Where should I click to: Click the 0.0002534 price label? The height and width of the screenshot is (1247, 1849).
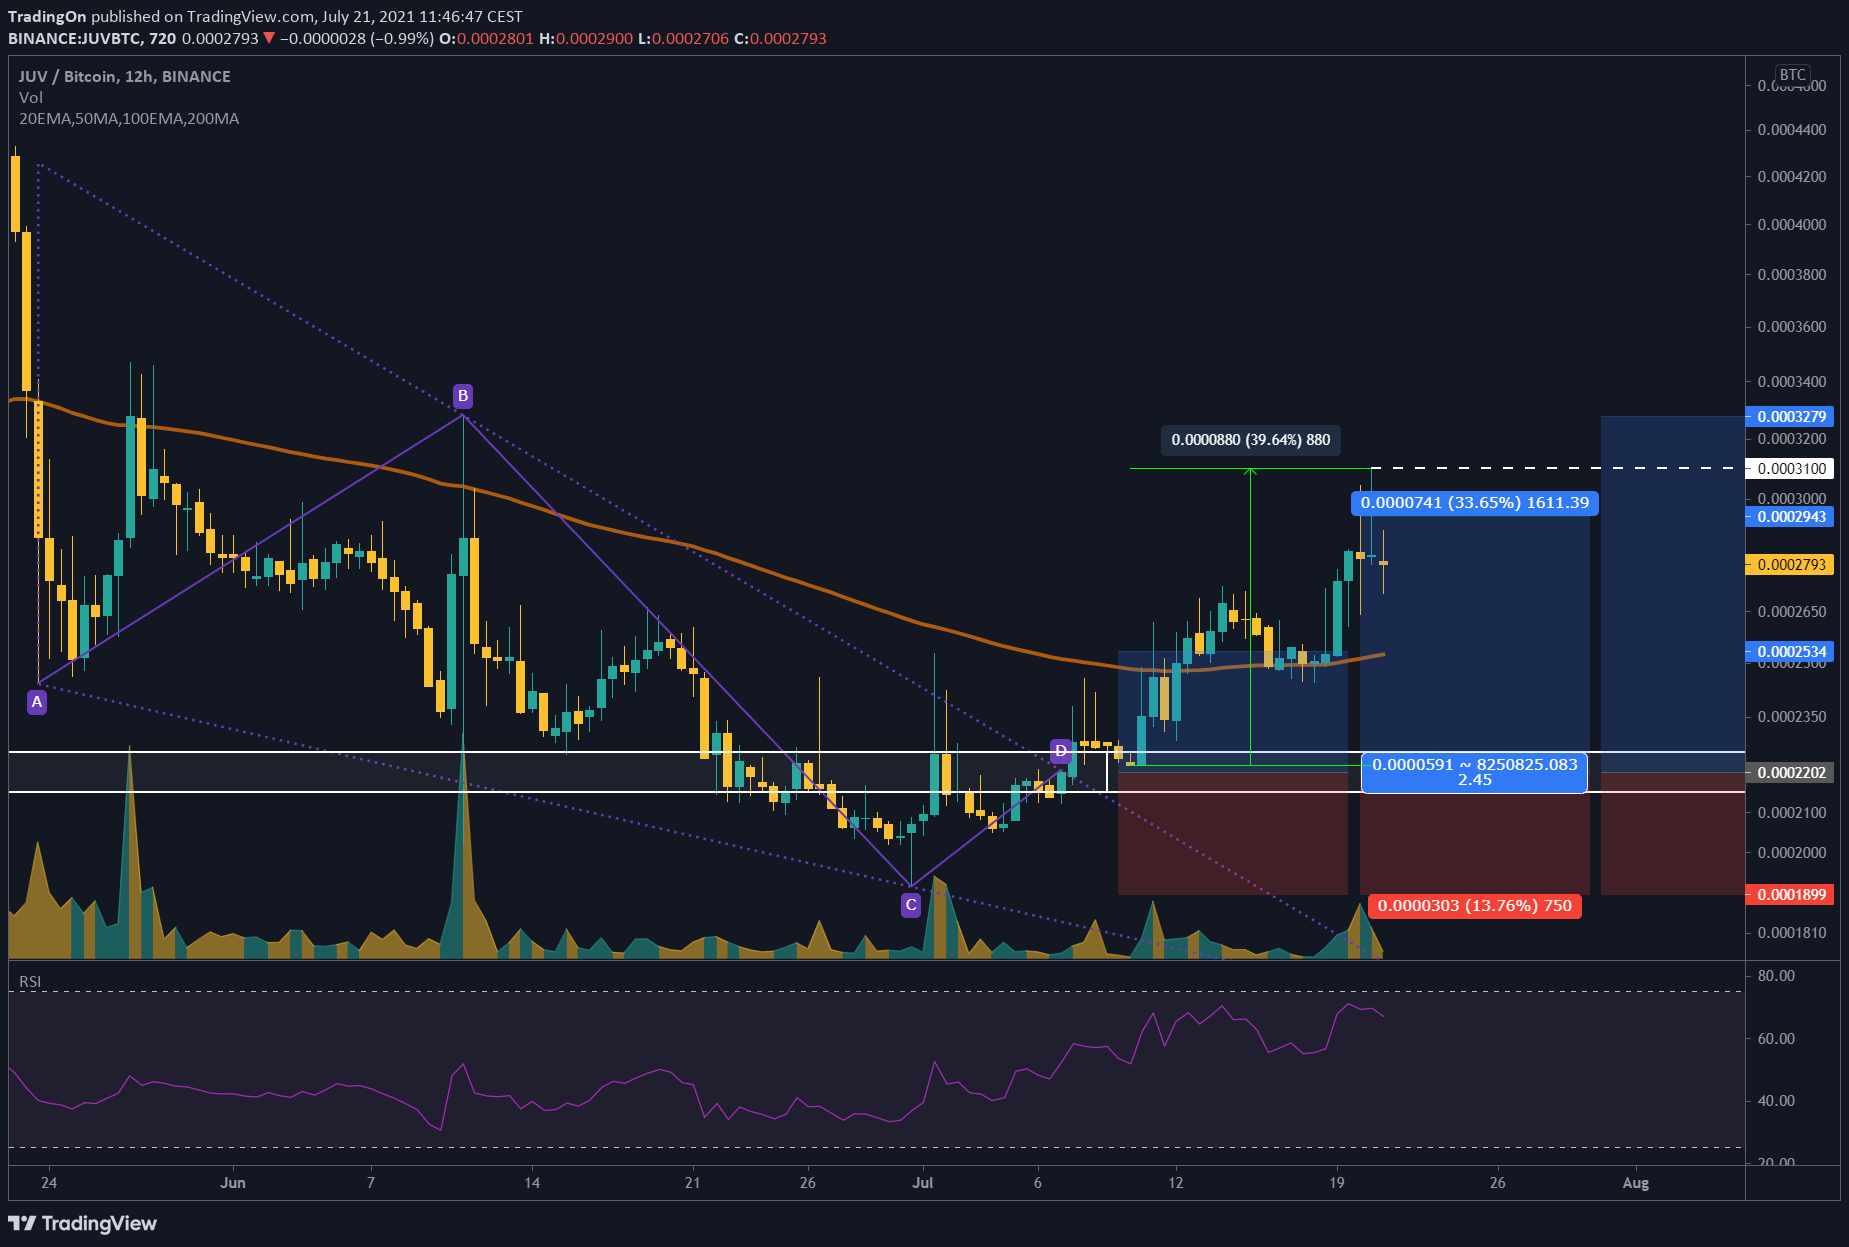point(1790,651)
